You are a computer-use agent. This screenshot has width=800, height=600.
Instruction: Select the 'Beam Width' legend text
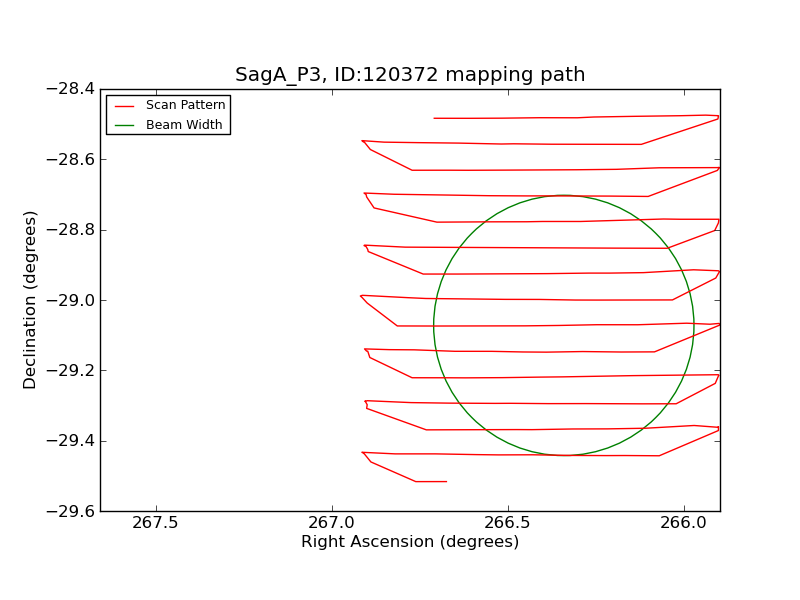184,125
